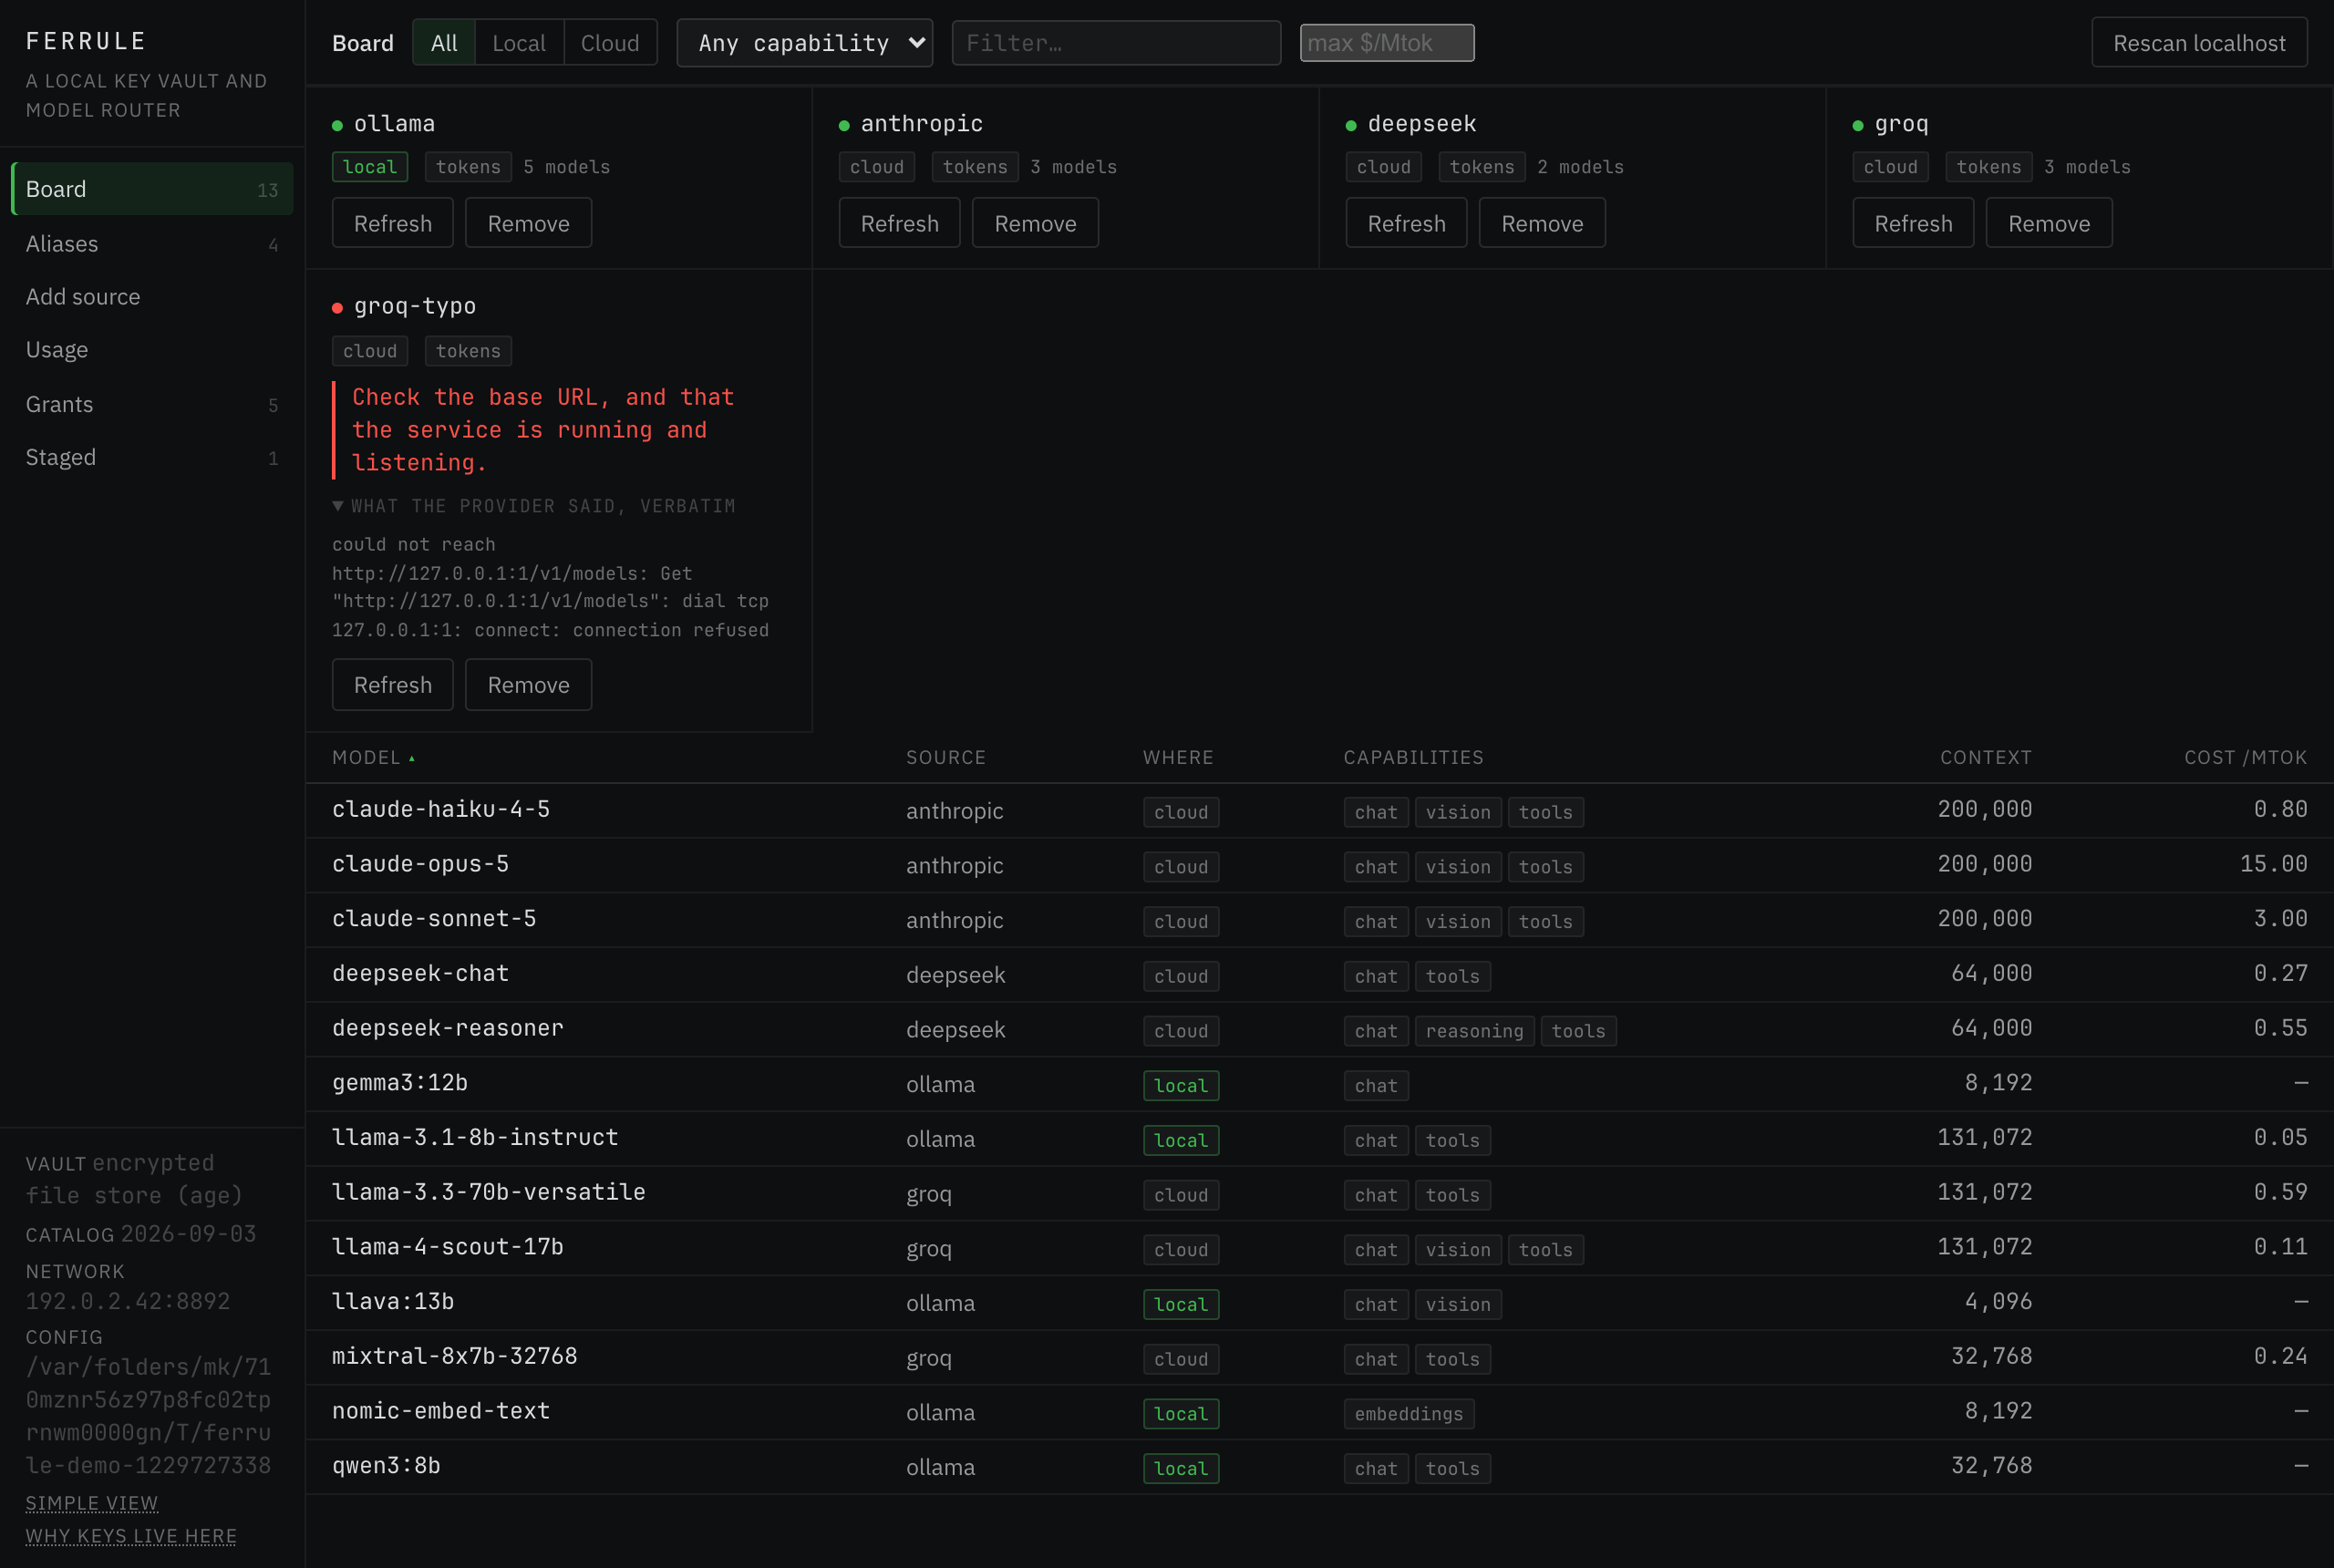2334x1568 pixels.
Task: Open Usage in the sidebar
Action: (152, 350)
